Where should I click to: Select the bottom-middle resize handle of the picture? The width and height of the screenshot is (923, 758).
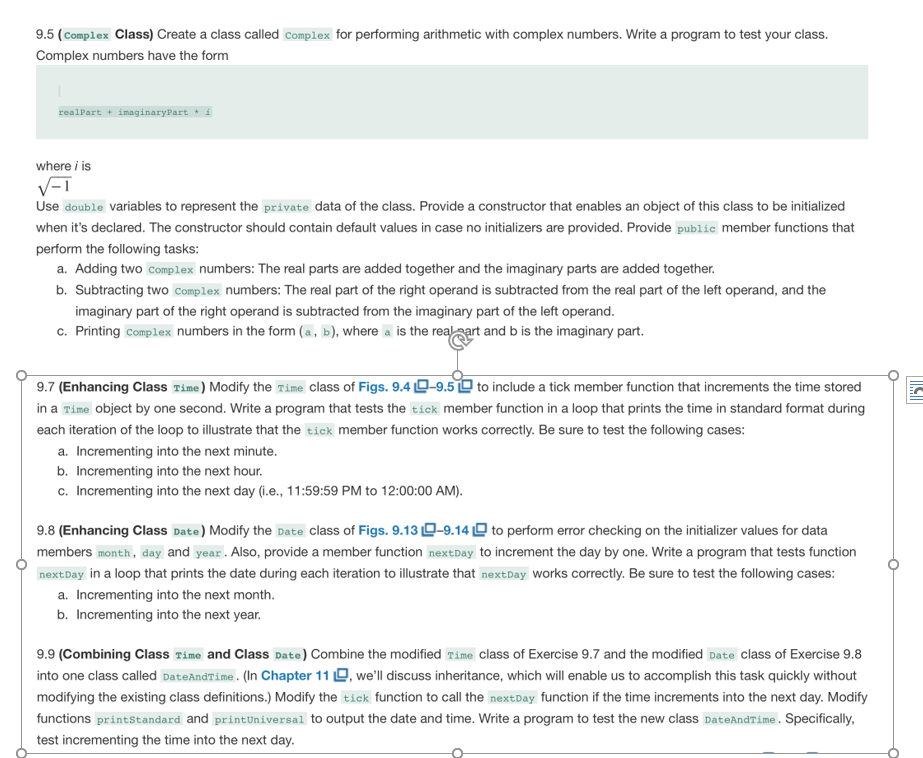(457, 753)
